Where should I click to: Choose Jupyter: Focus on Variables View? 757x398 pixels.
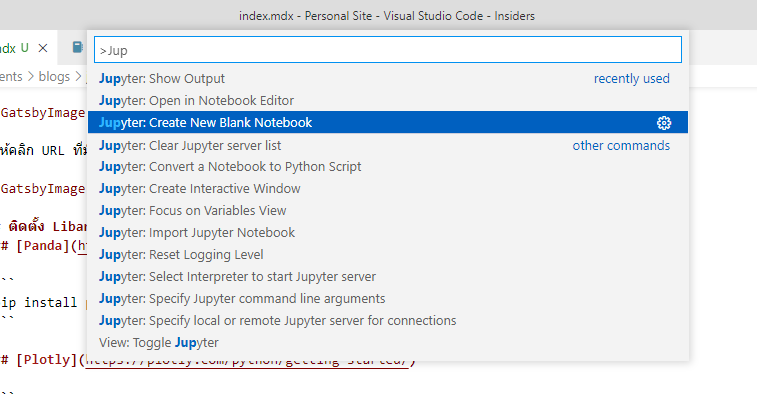[x=388, y=211]
